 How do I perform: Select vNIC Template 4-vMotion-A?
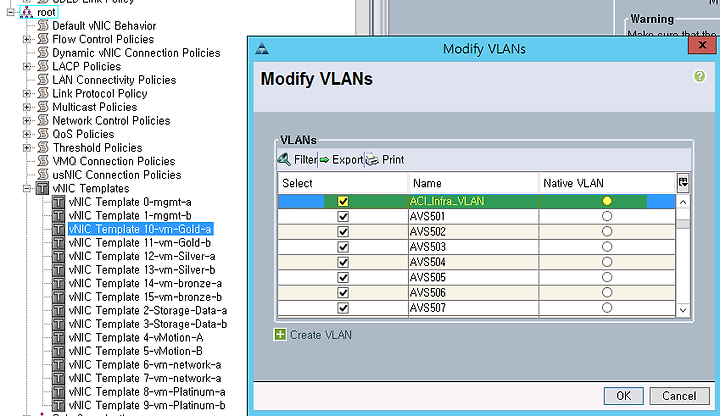pyautogui.click(x=136, y=337)
